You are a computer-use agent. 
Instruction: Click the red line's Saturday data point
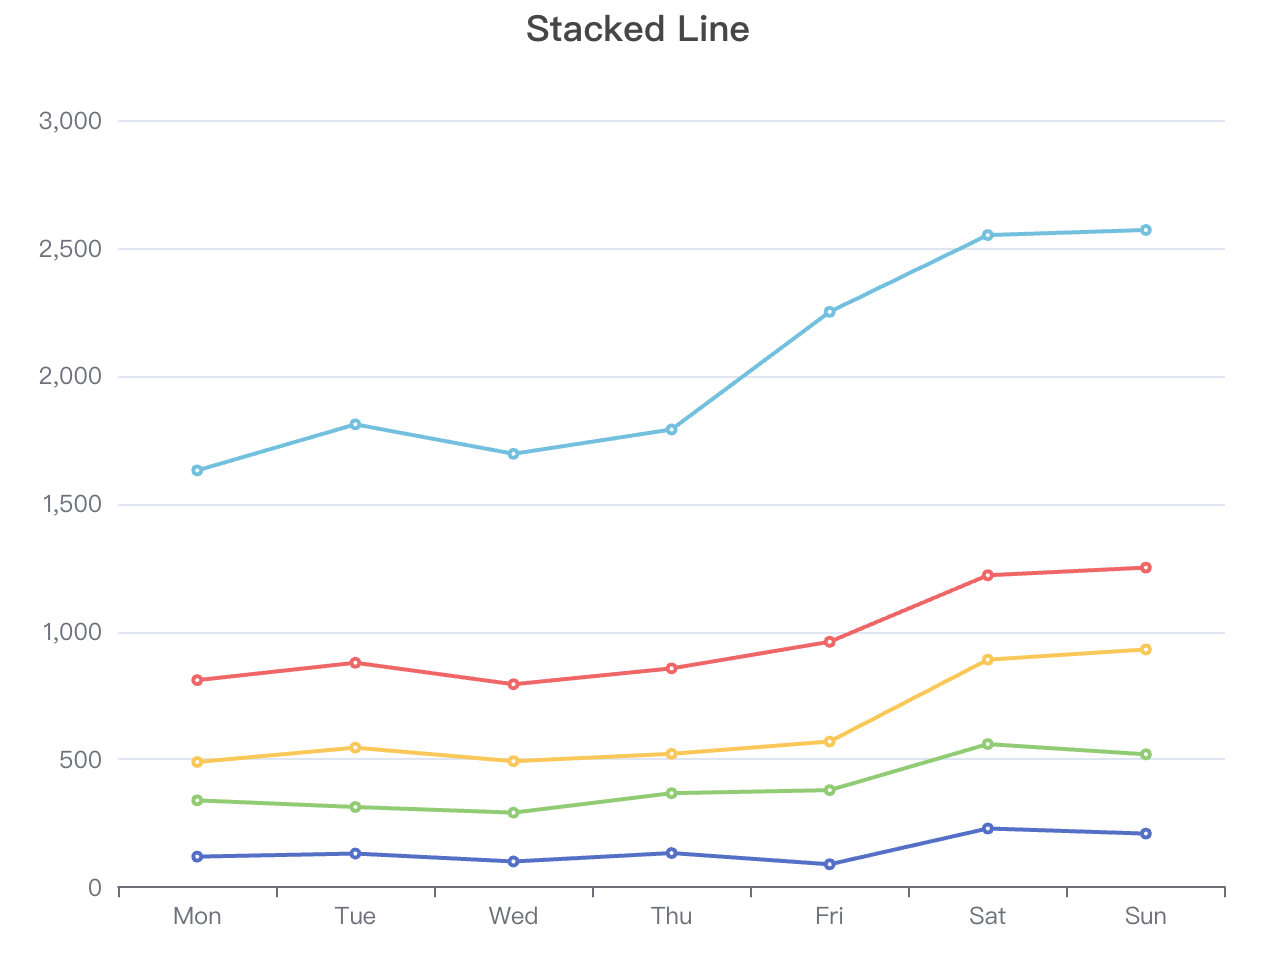coord(988,575)
